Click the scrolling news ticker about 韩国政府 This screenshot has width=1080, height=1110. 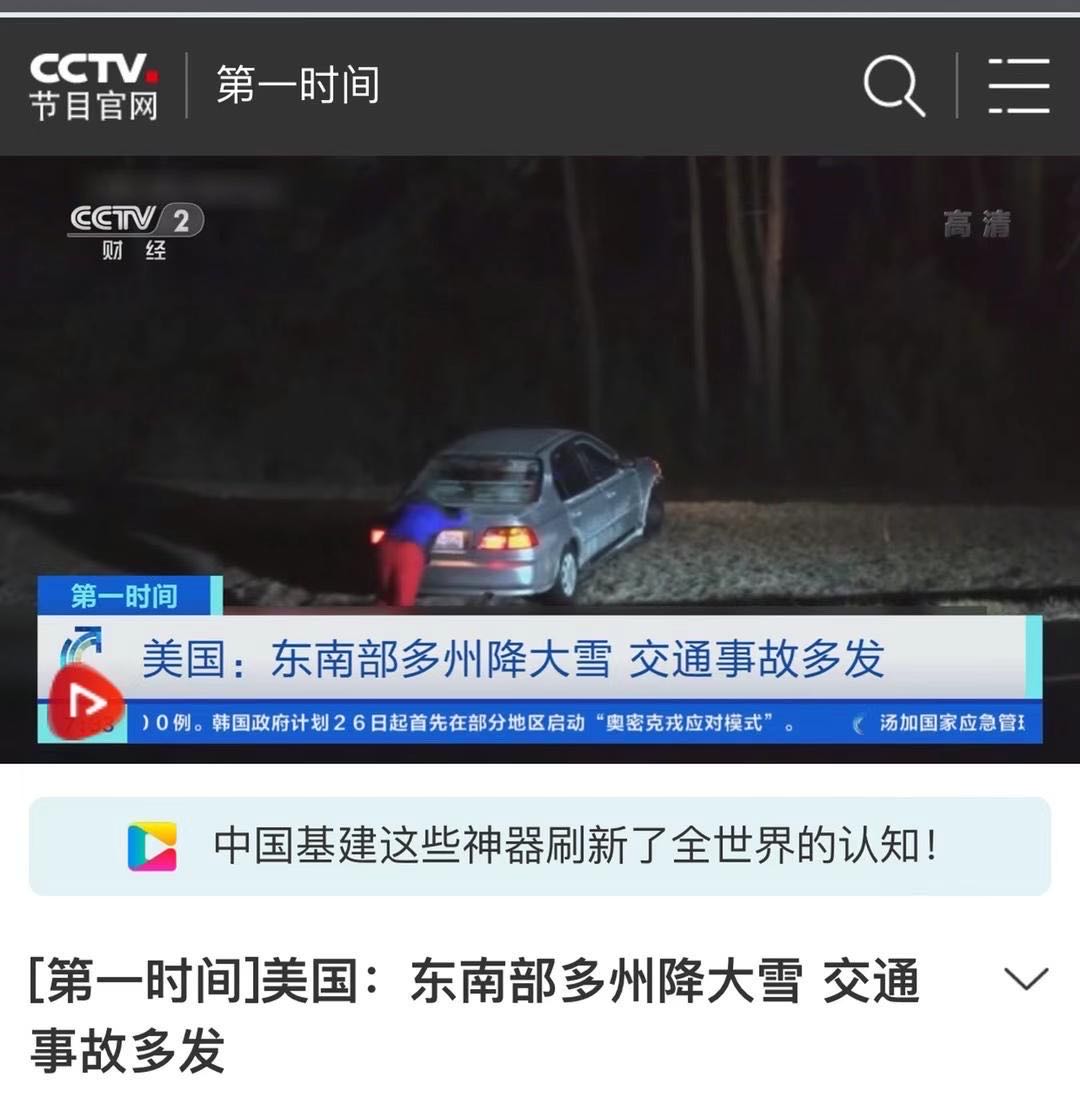pyautogui.click(x=467, y=723)
